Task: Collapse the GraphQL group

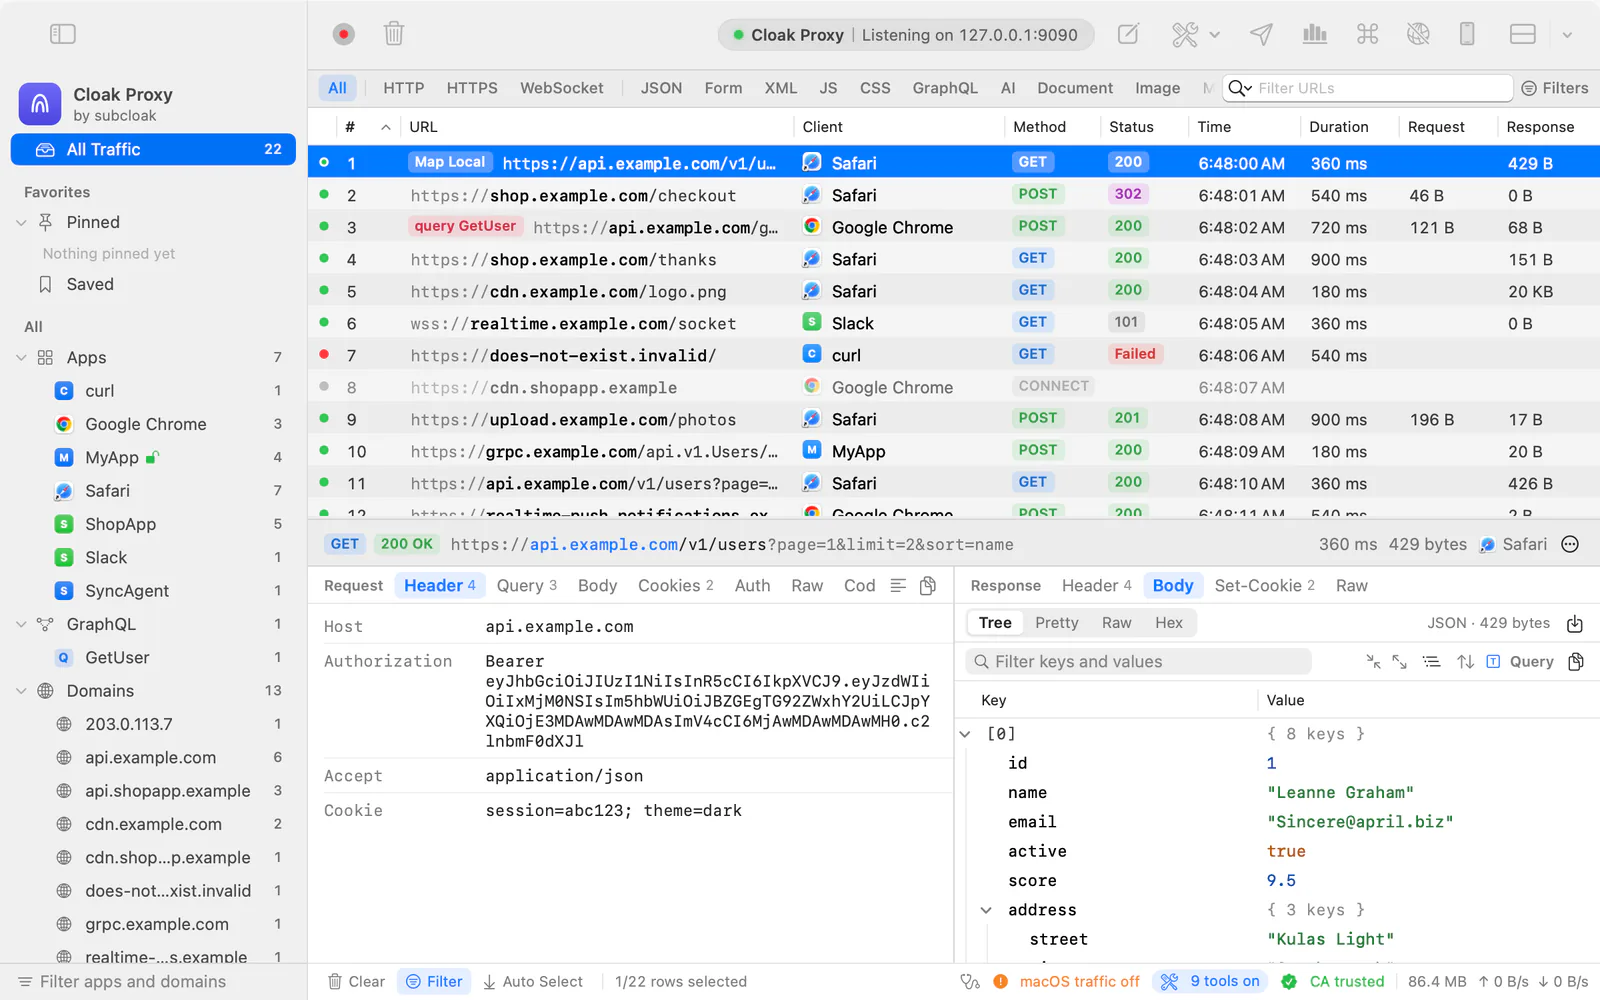Action: [x=21, y=624]
